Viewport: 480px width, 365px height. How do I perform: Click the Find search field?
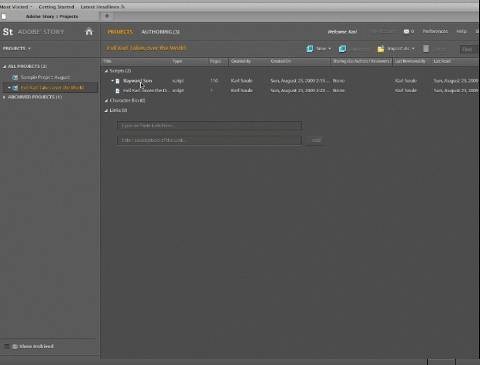[468, 49]
